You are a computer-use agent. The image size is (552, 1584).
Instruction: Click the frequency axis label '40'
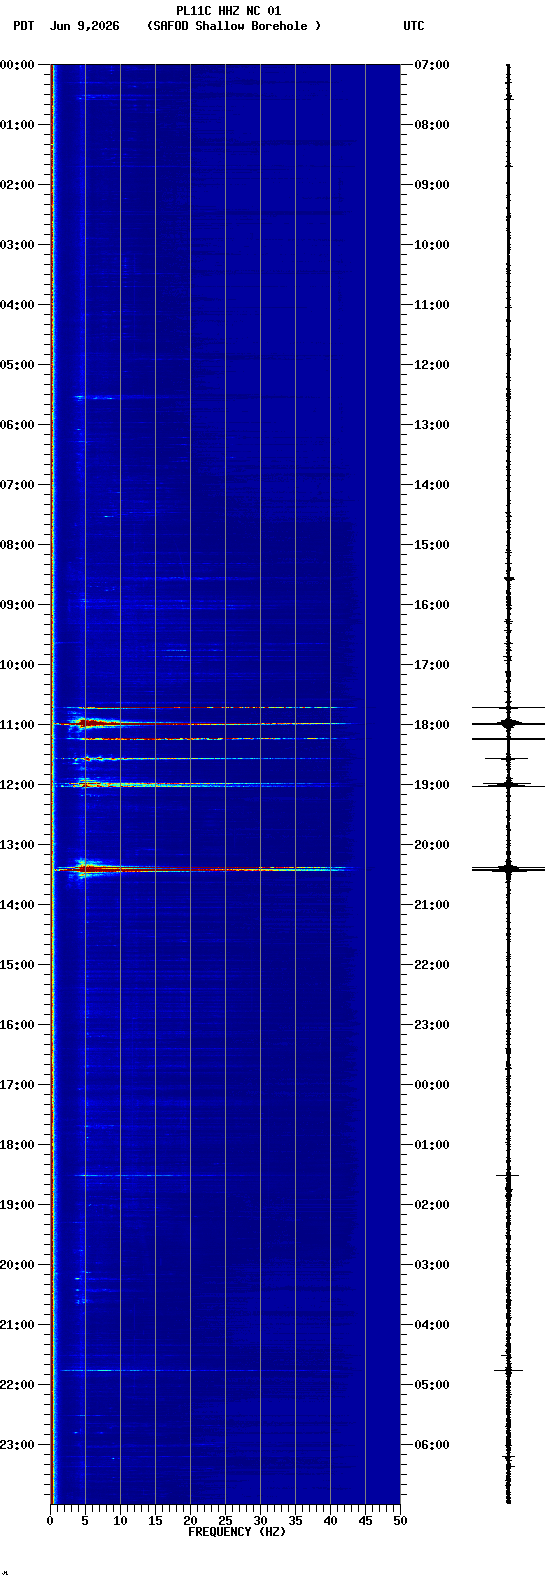[x=330, y=1521]
